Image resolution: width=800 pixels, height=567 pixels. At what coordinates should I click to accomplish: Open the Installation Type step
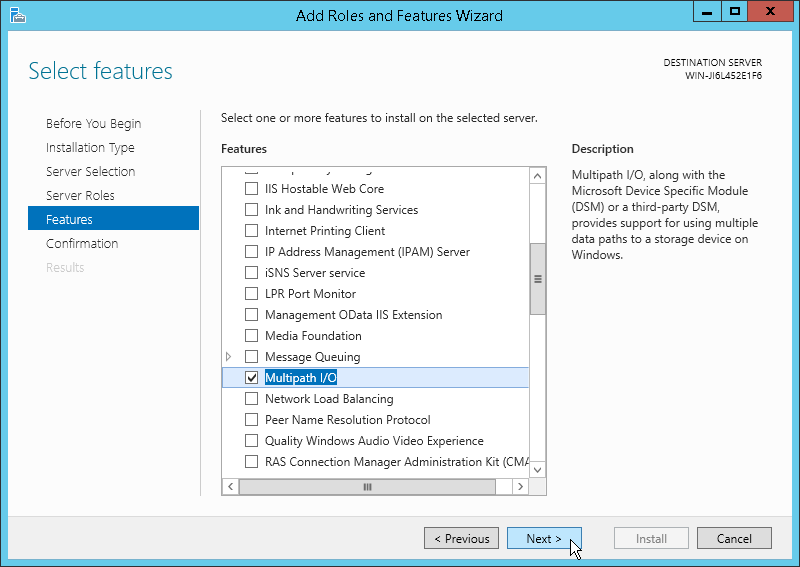[90, 147]
